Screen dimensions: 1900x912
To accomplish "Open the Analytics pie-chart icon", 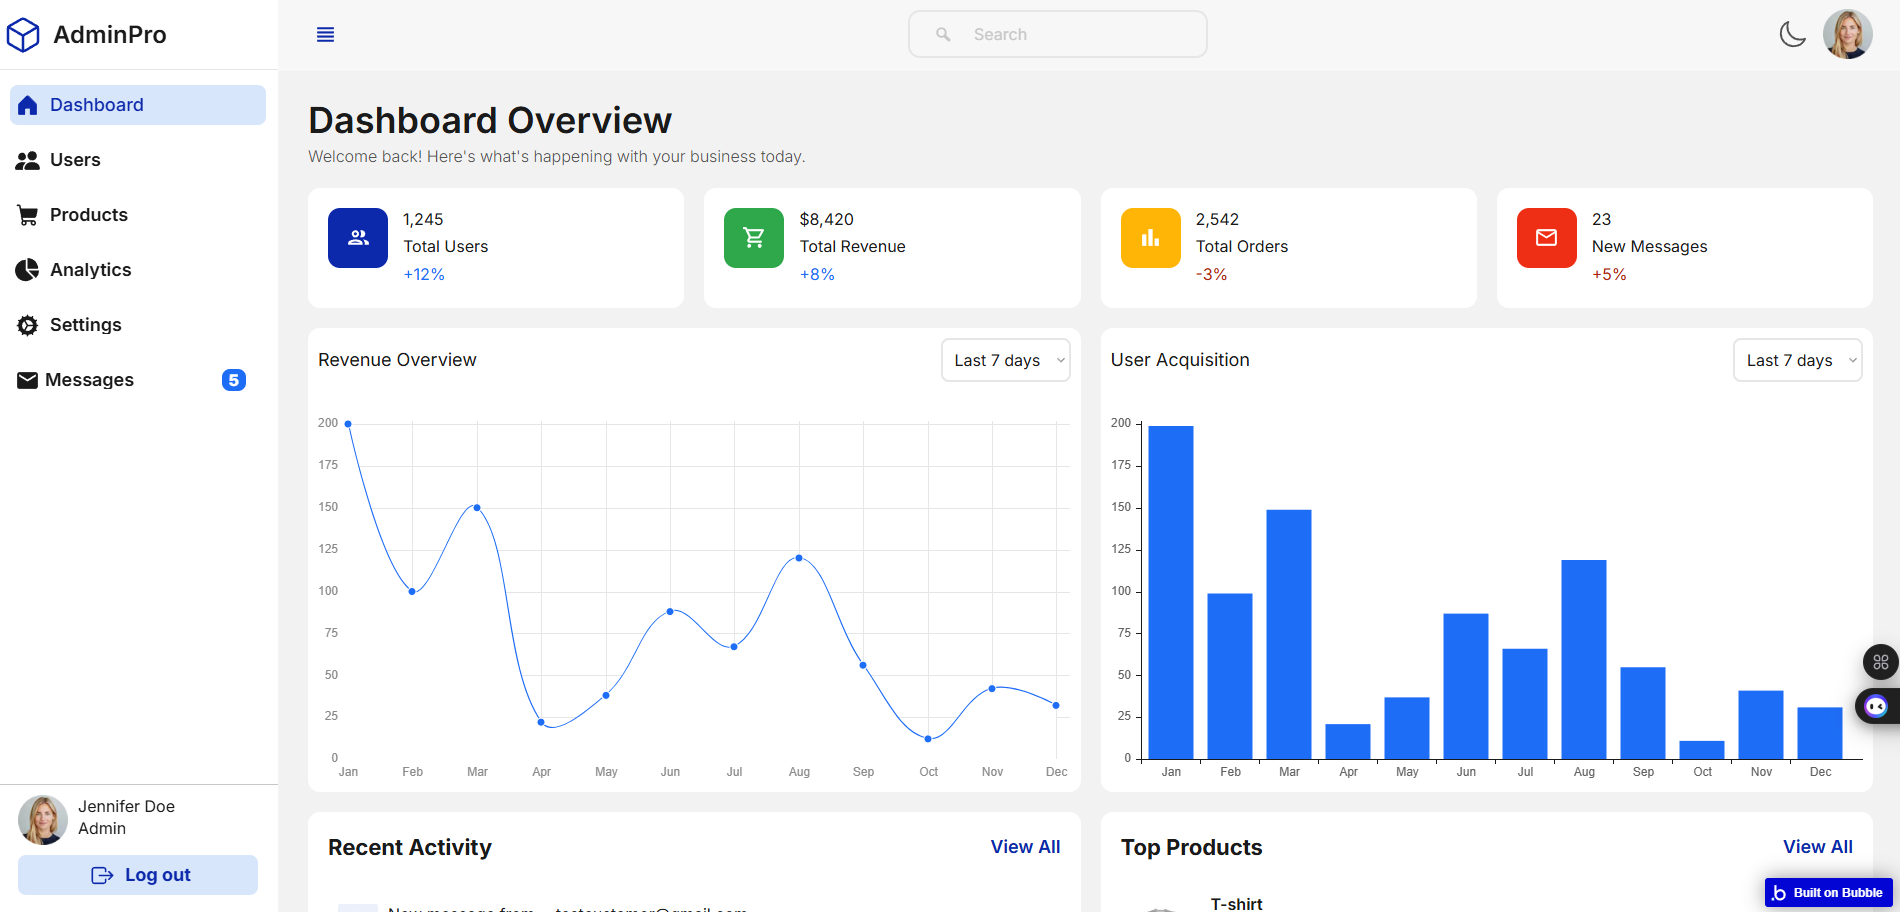I will [27, 269].
